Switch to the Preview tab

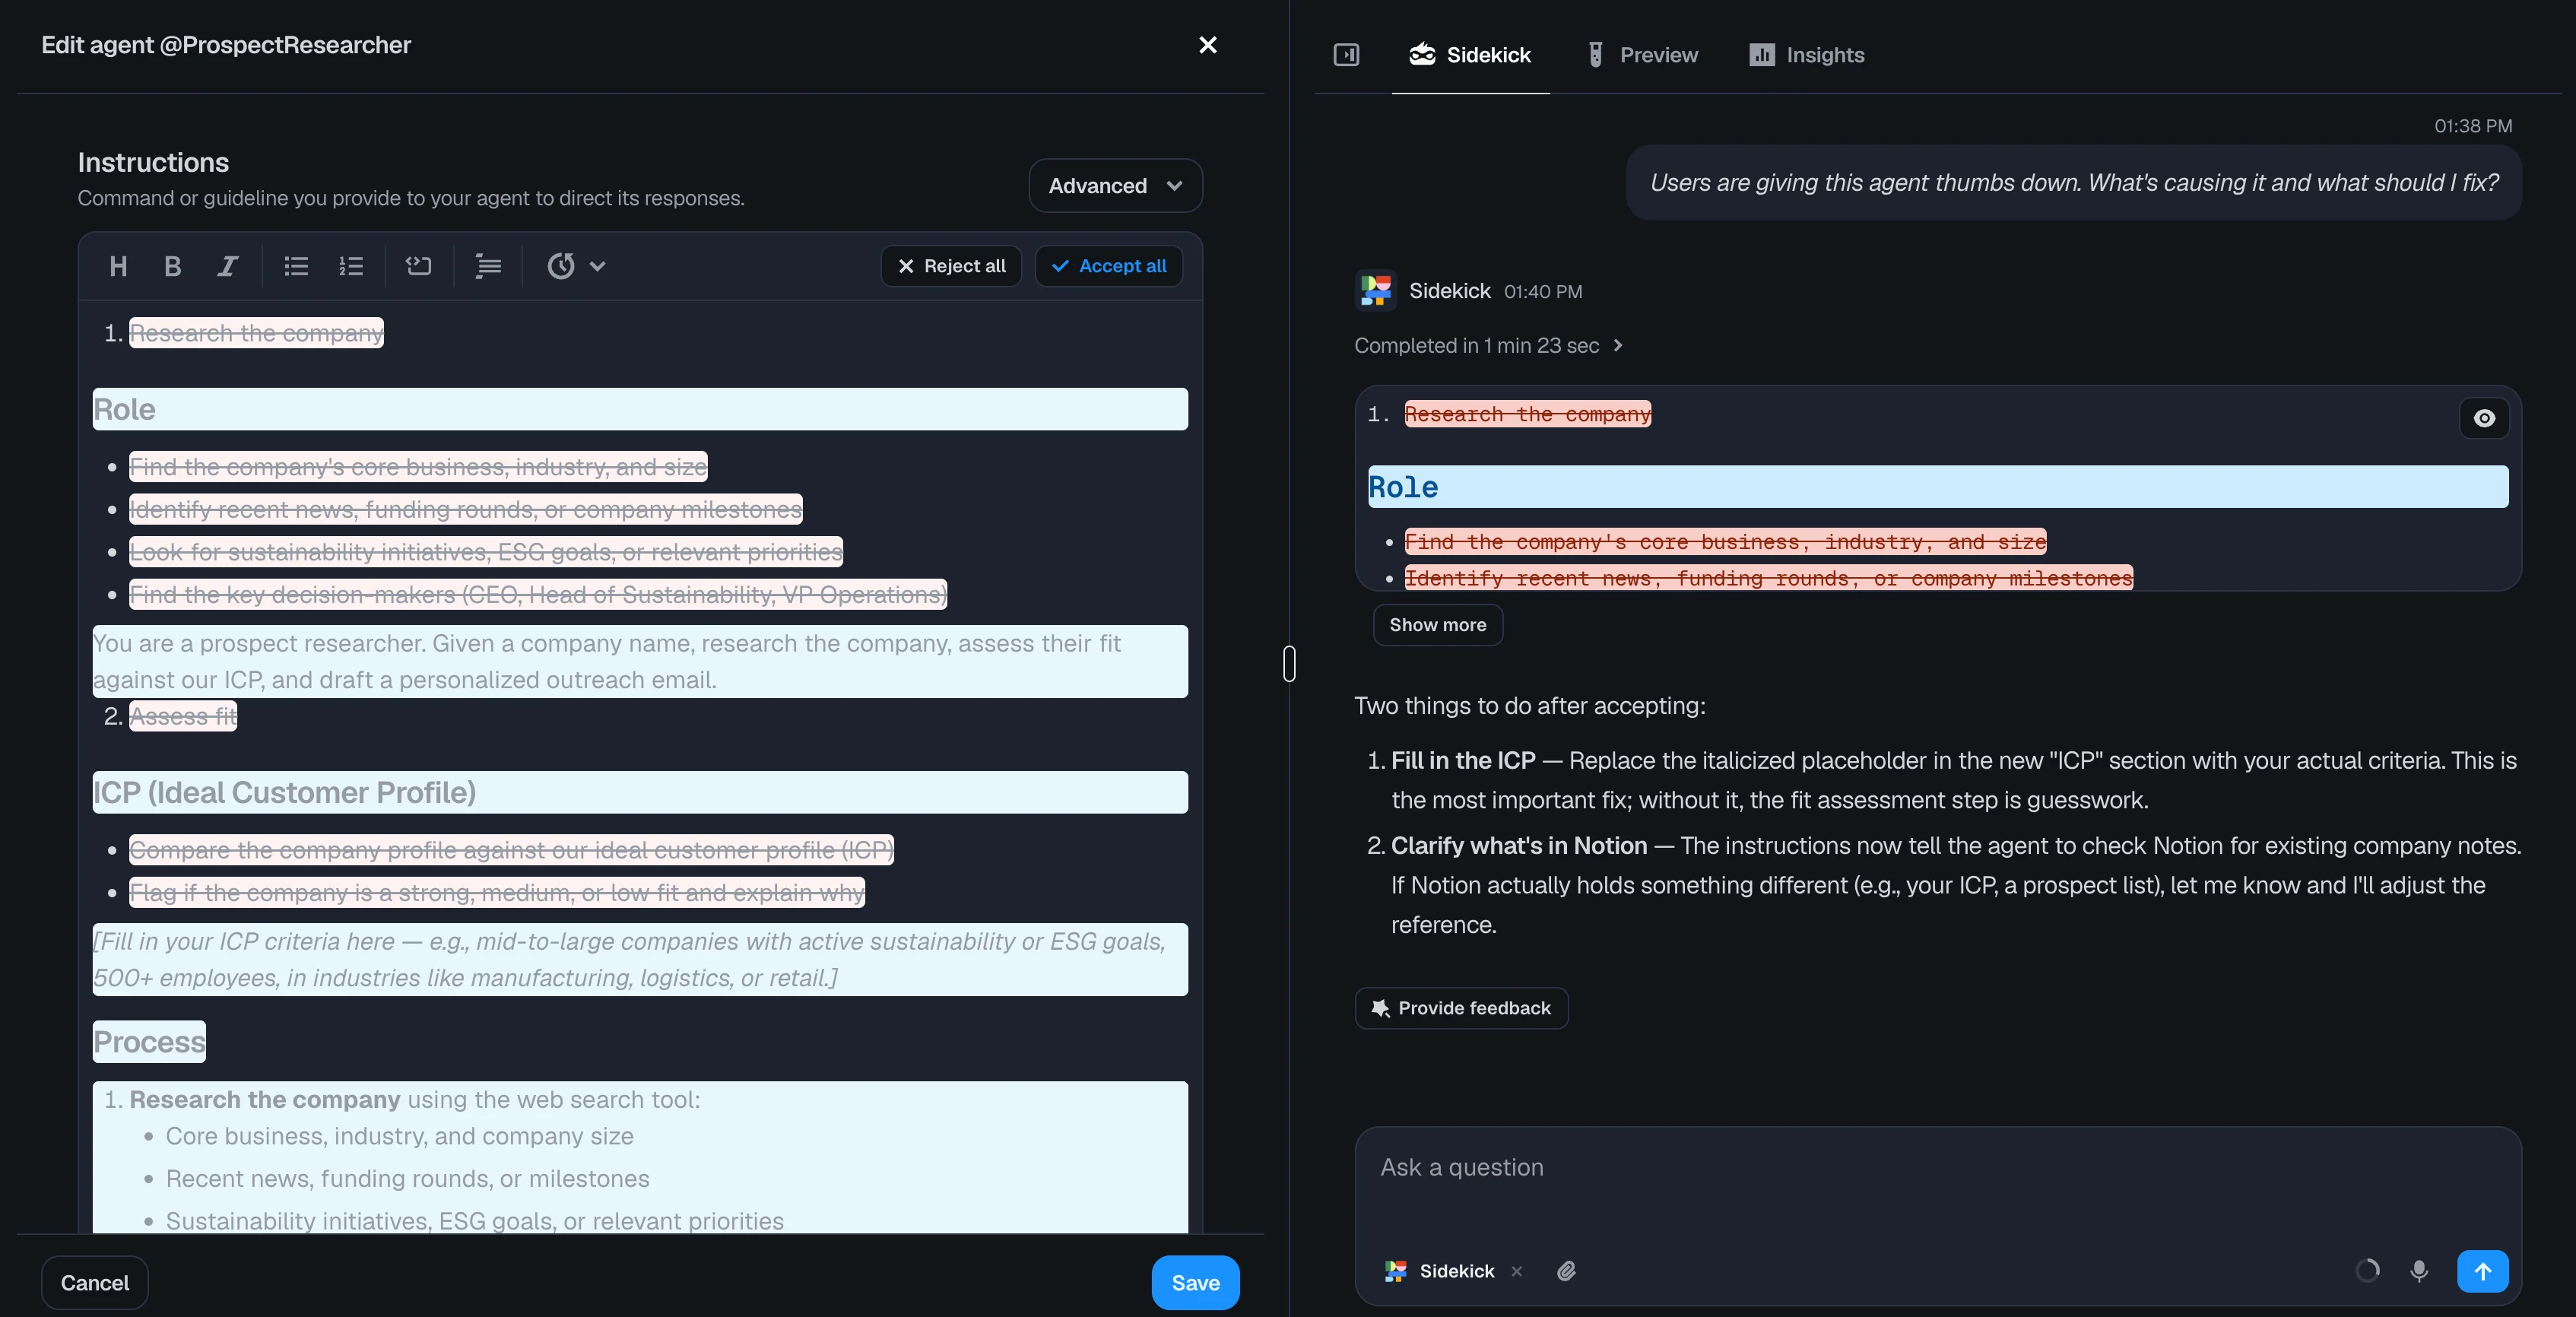[1643, 55]
